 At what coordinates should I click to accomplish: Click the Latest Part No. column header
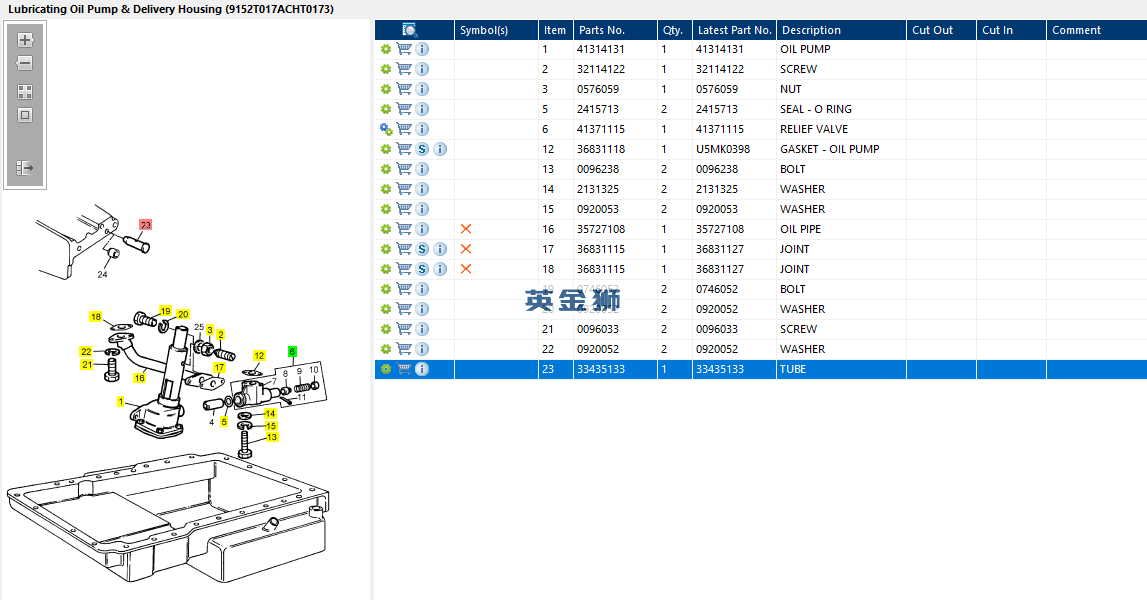[734, 30]
